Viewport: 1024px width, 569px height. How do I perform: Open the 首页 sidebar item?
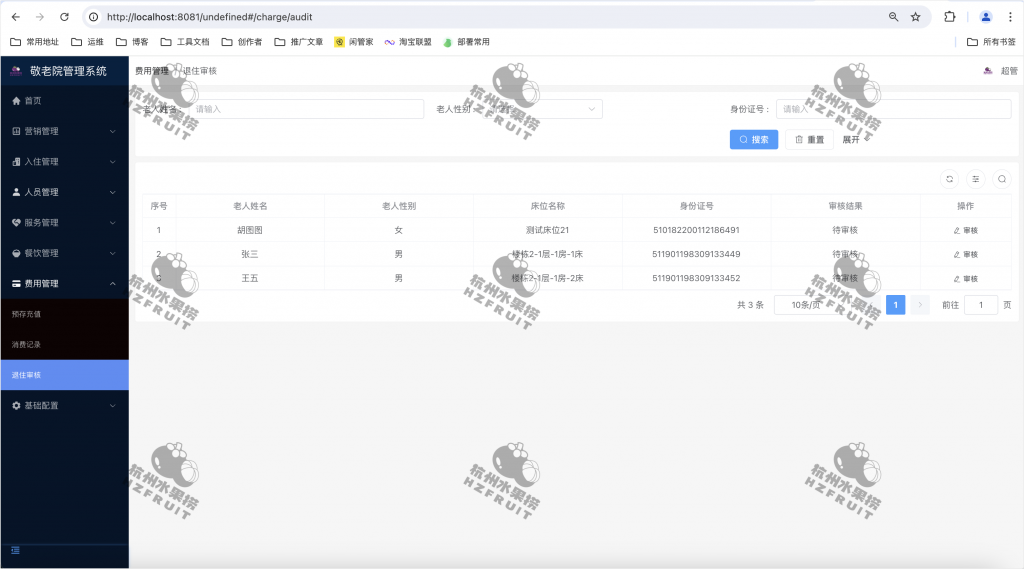(65, 101)
